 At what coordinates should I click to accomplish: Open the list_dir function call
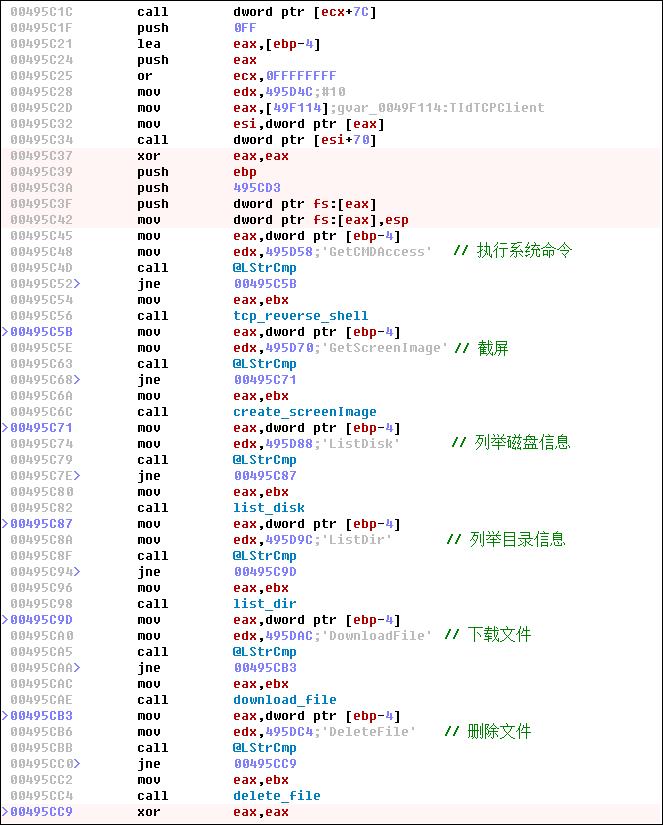click(x=265, y=603)
